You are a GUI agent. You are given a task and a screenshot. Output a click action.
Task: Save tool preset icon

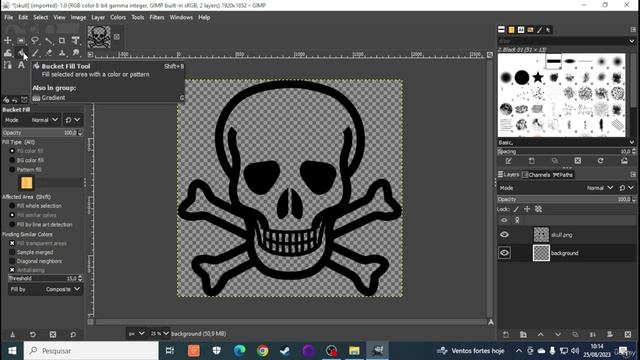(13, 335)
